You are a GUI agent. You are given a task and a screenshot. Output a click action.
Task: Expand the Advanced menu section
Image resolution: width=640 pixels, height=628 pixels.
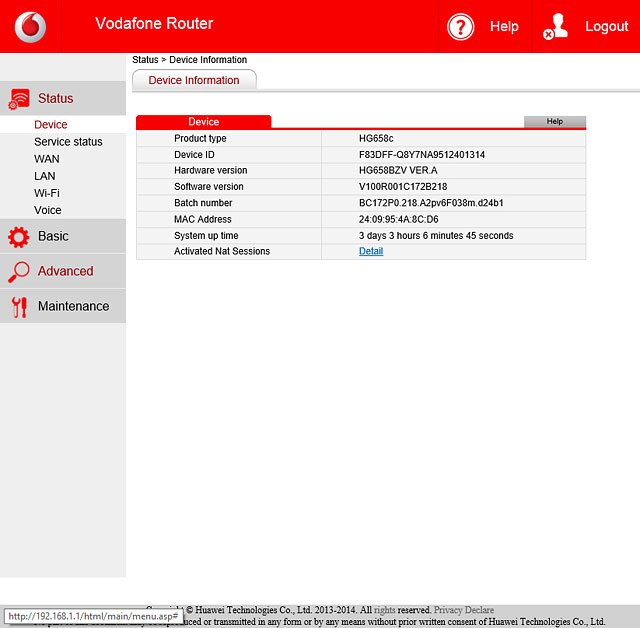pos(63,271)
